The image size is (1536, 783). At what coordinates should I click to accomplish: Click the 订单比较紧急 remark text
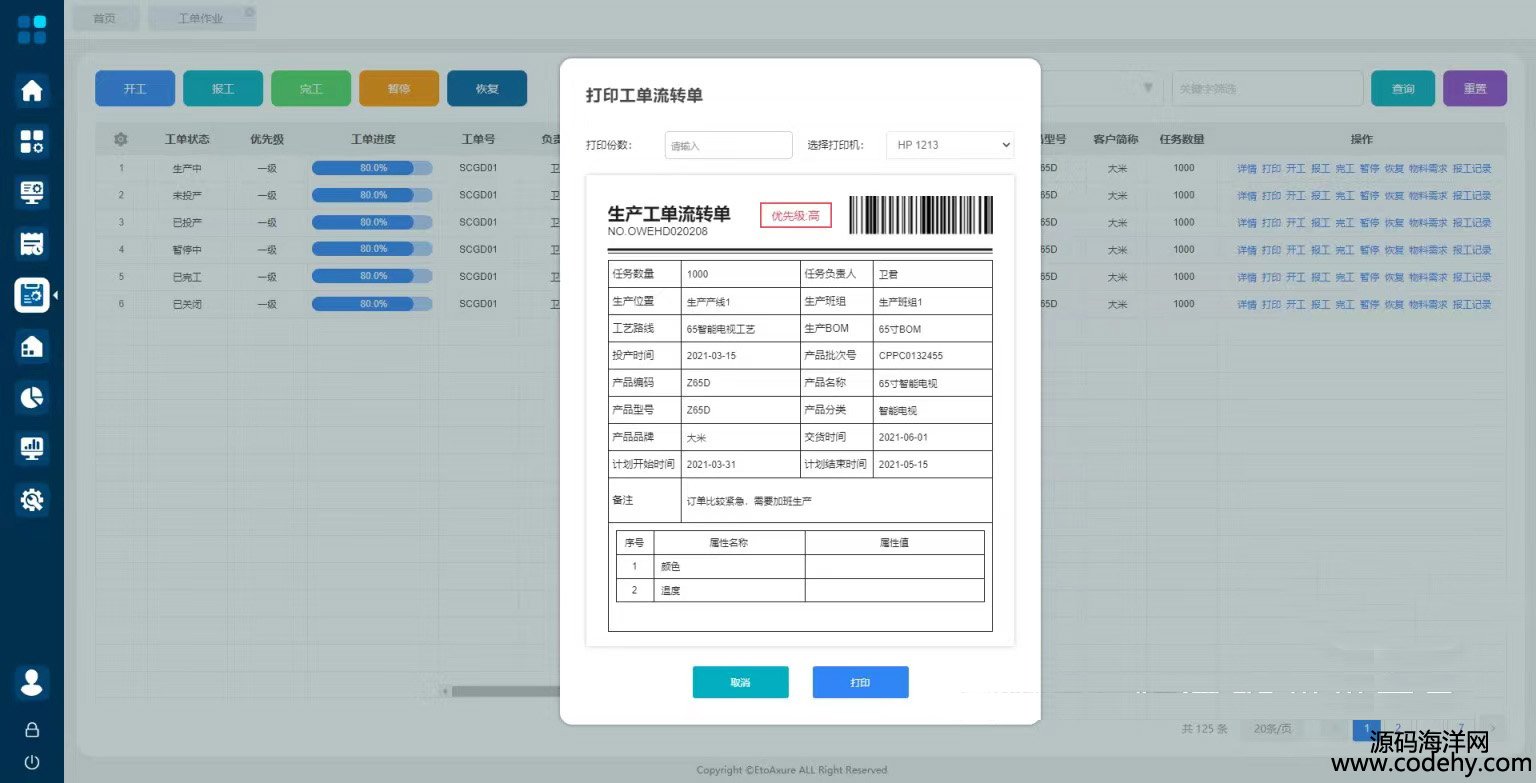[x=749, y=500]
